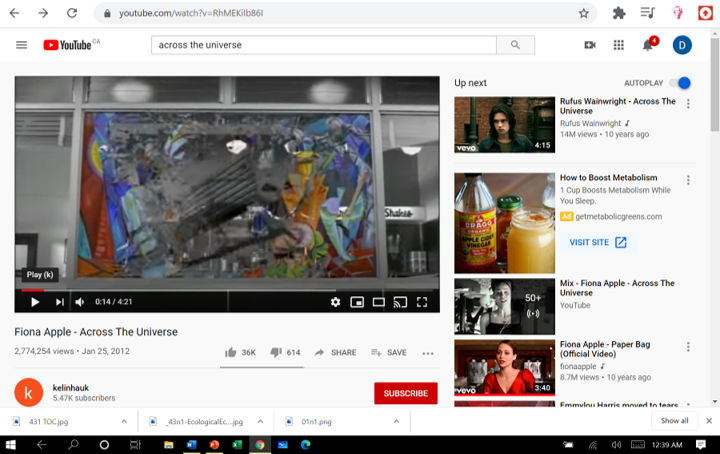Open the account avatar D
The height and width of the screenshot is (454, 720).
(682, 45)
